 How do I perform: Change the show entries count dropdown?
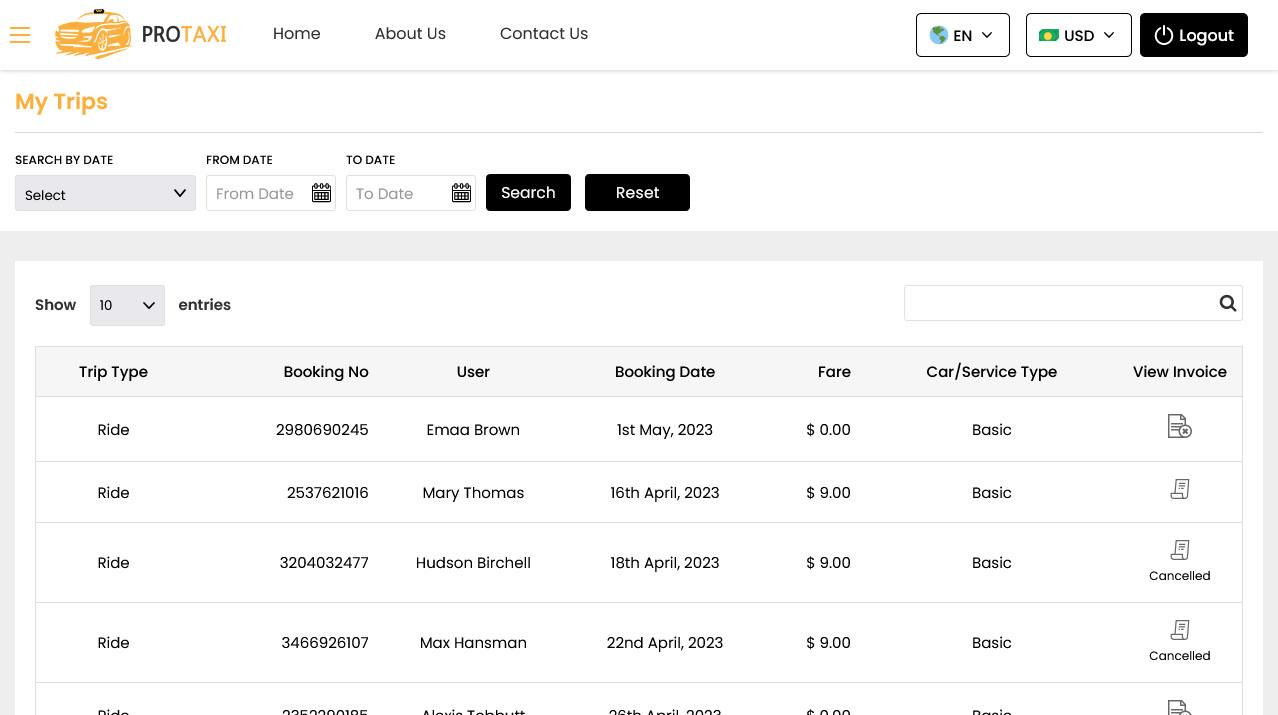pyautogui.click(x=127, y=305)
